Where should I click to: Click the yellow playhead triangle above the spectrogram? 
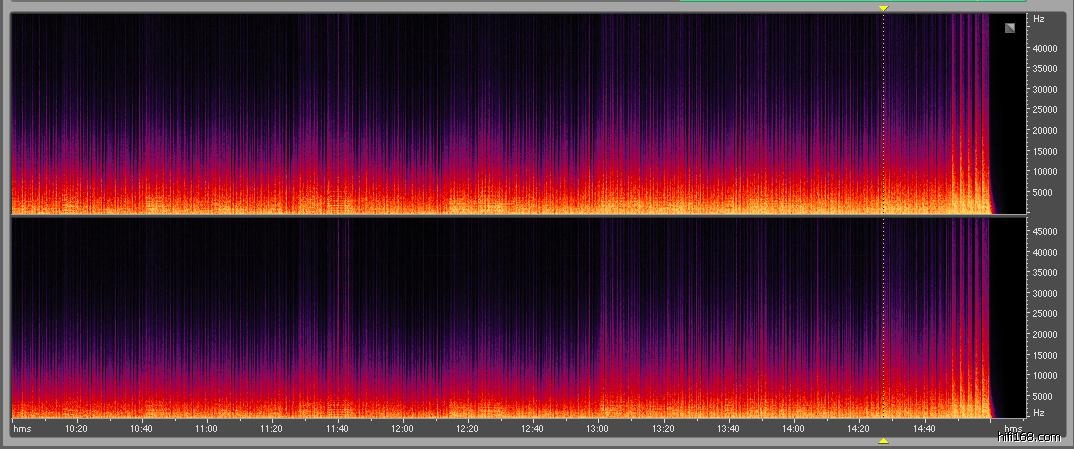coord(883,8)
